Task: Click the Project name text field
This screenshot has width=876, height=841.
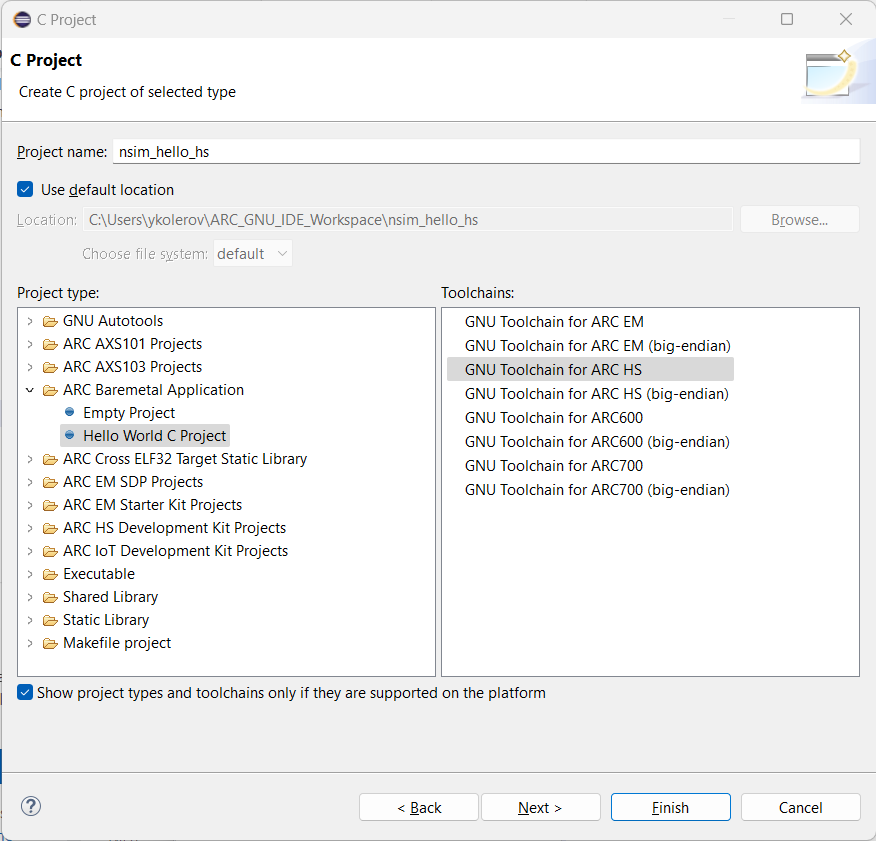Action: [485, 152]
